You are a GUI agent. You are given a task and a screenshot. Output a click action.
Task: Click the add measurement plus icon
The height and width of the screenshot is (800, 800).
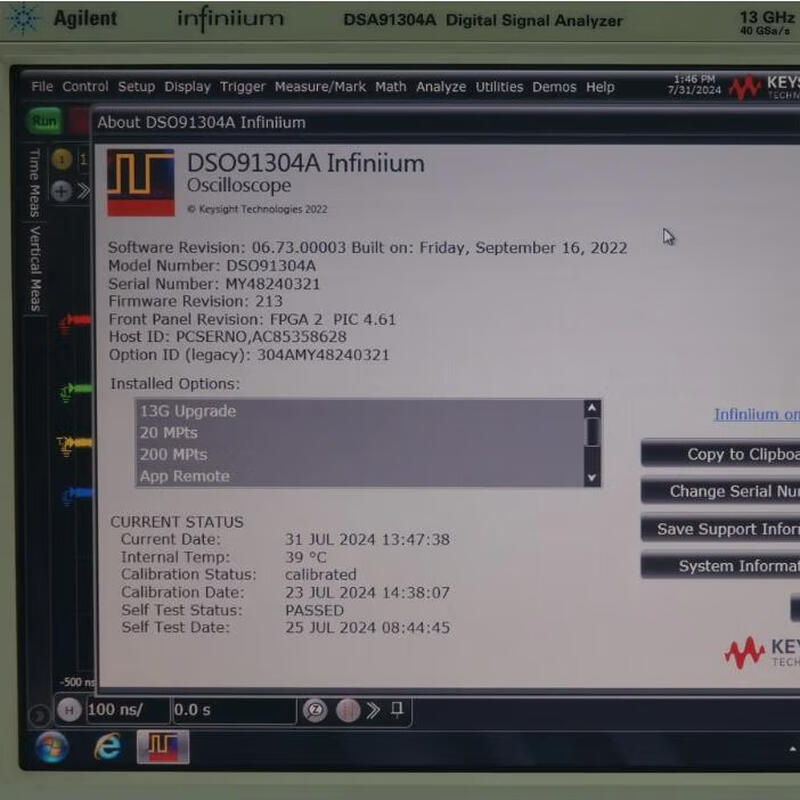point(61,190)
